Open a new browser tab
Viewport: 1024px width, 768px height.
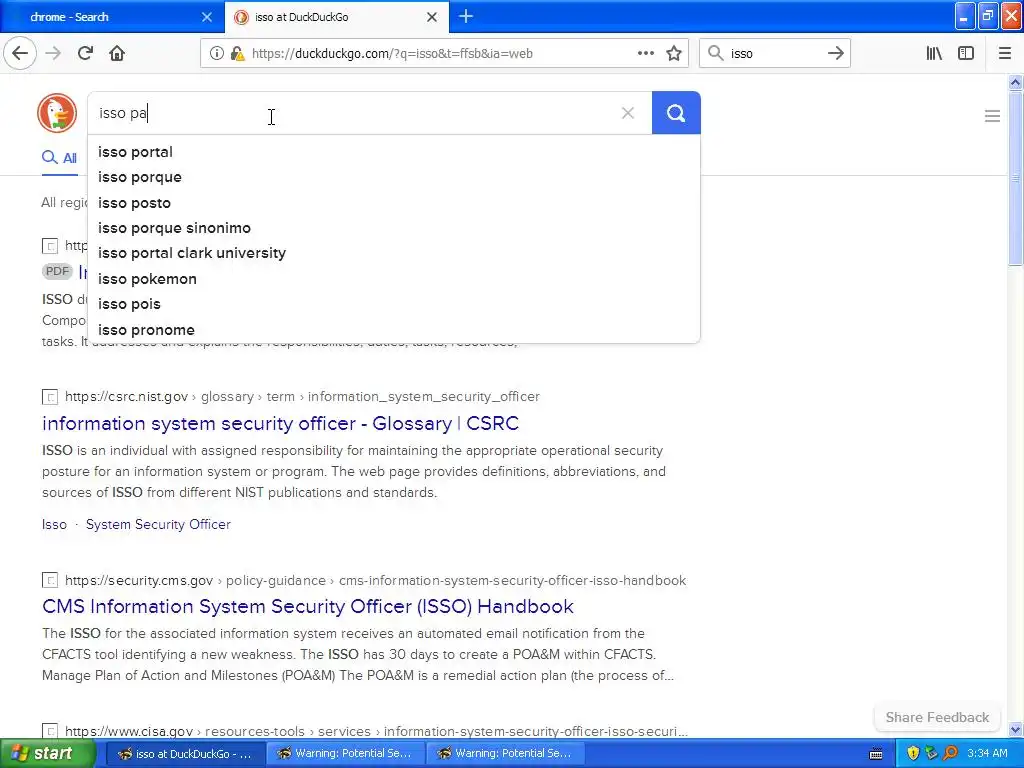pos(466,16)
